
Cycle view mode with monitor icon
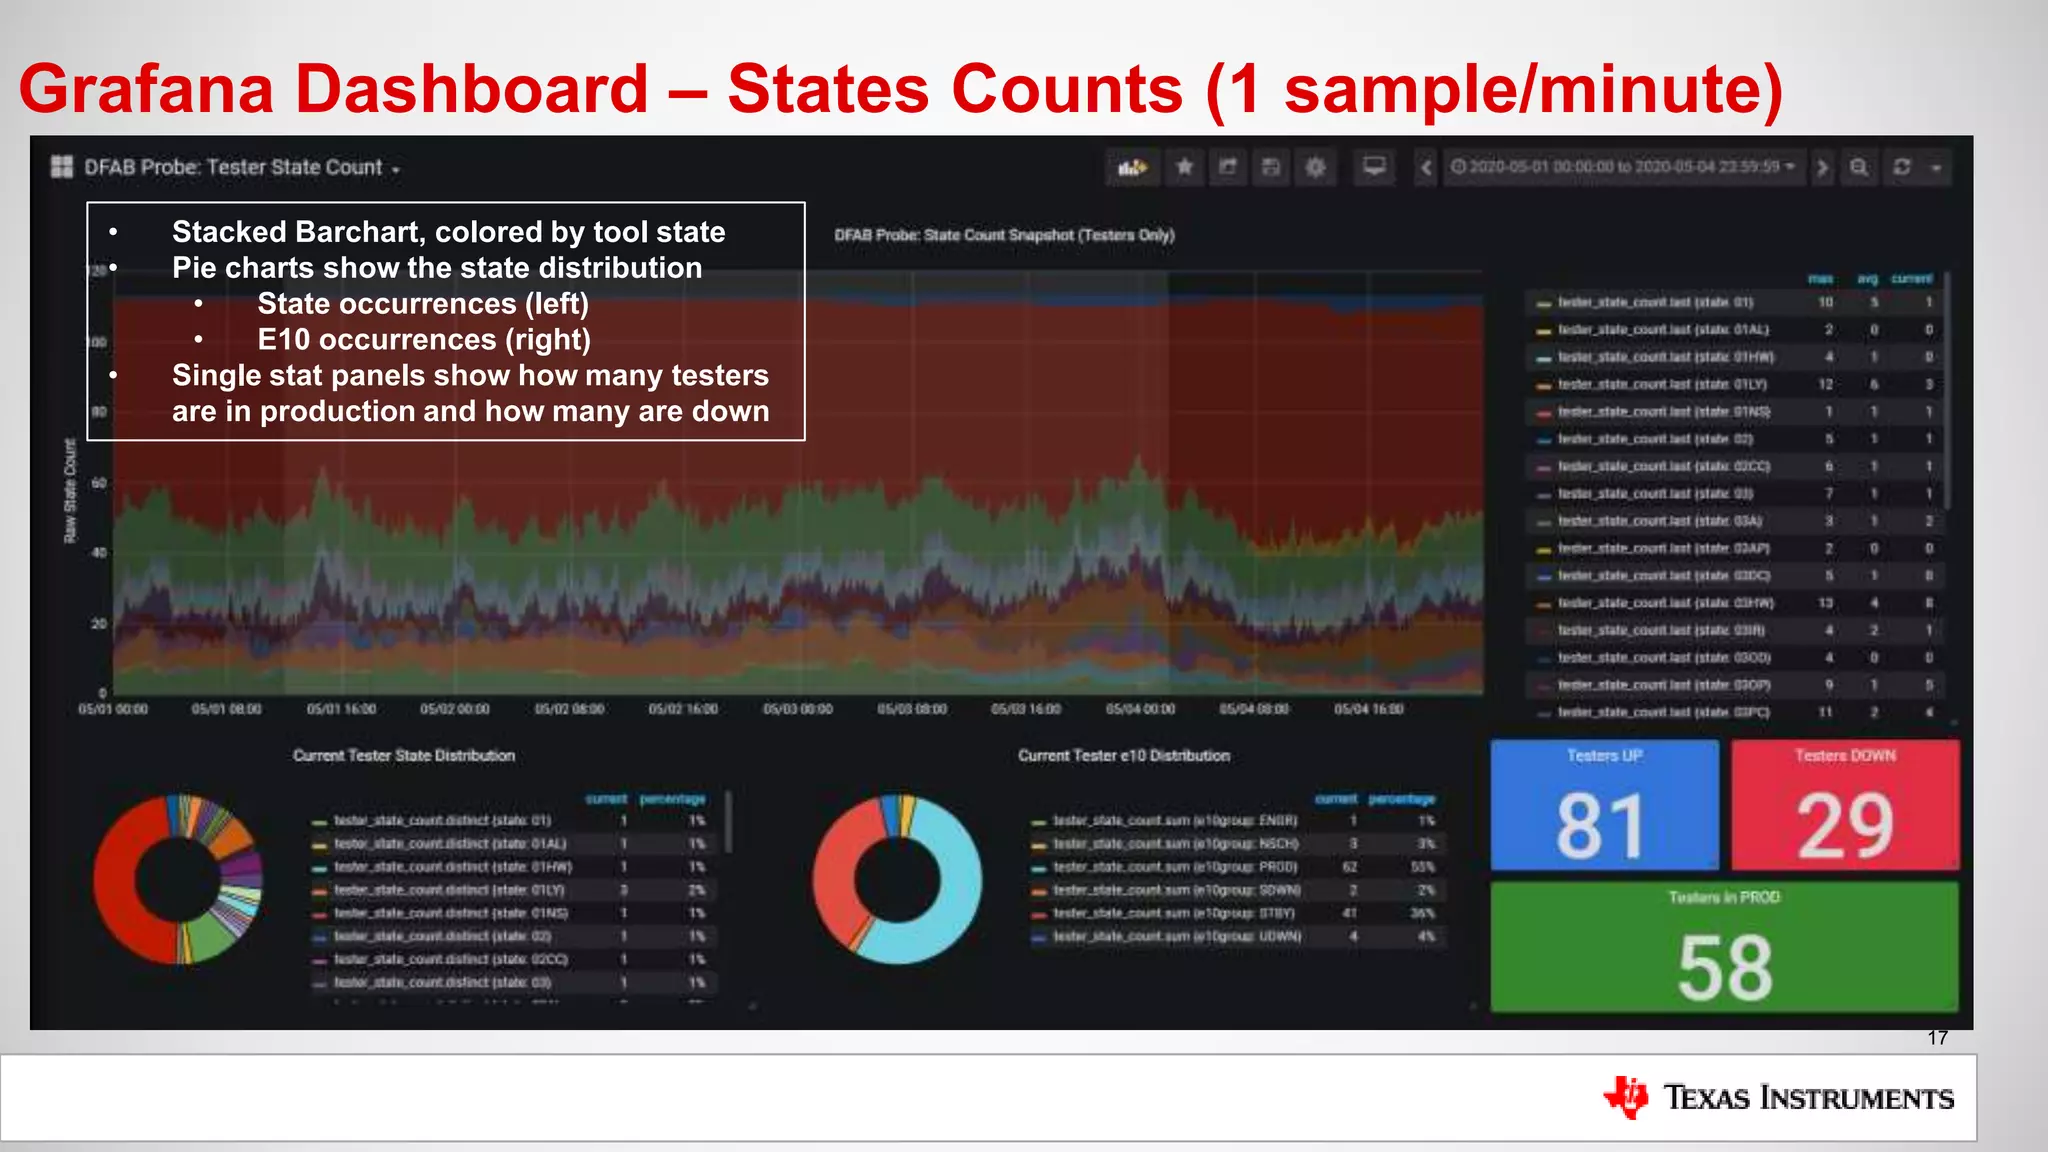1375,167
